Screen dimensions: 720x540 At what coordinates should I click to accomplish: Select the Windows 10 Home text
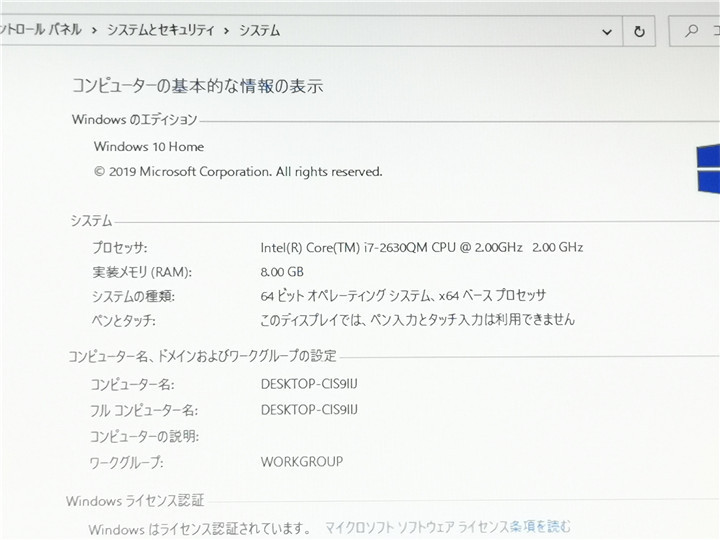tap(149, 147)
